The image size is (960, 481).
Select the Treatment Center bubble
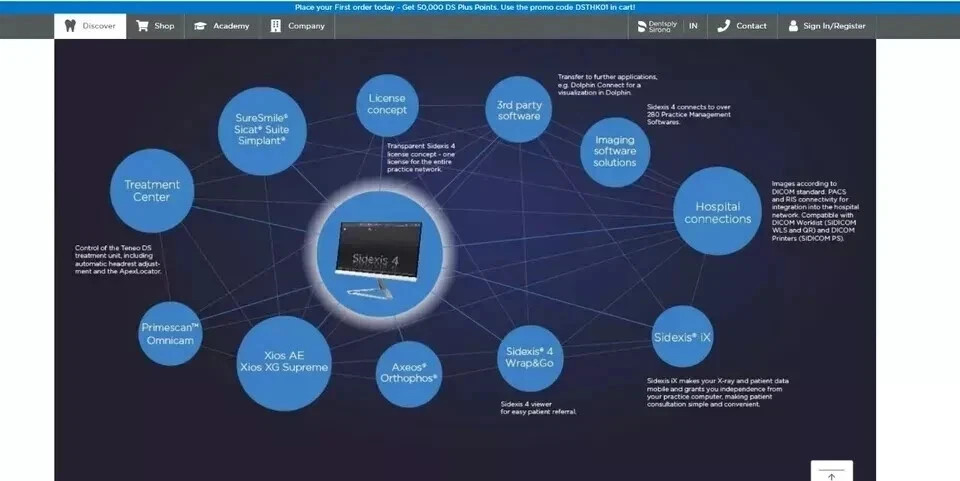click(x=152, y=190)
